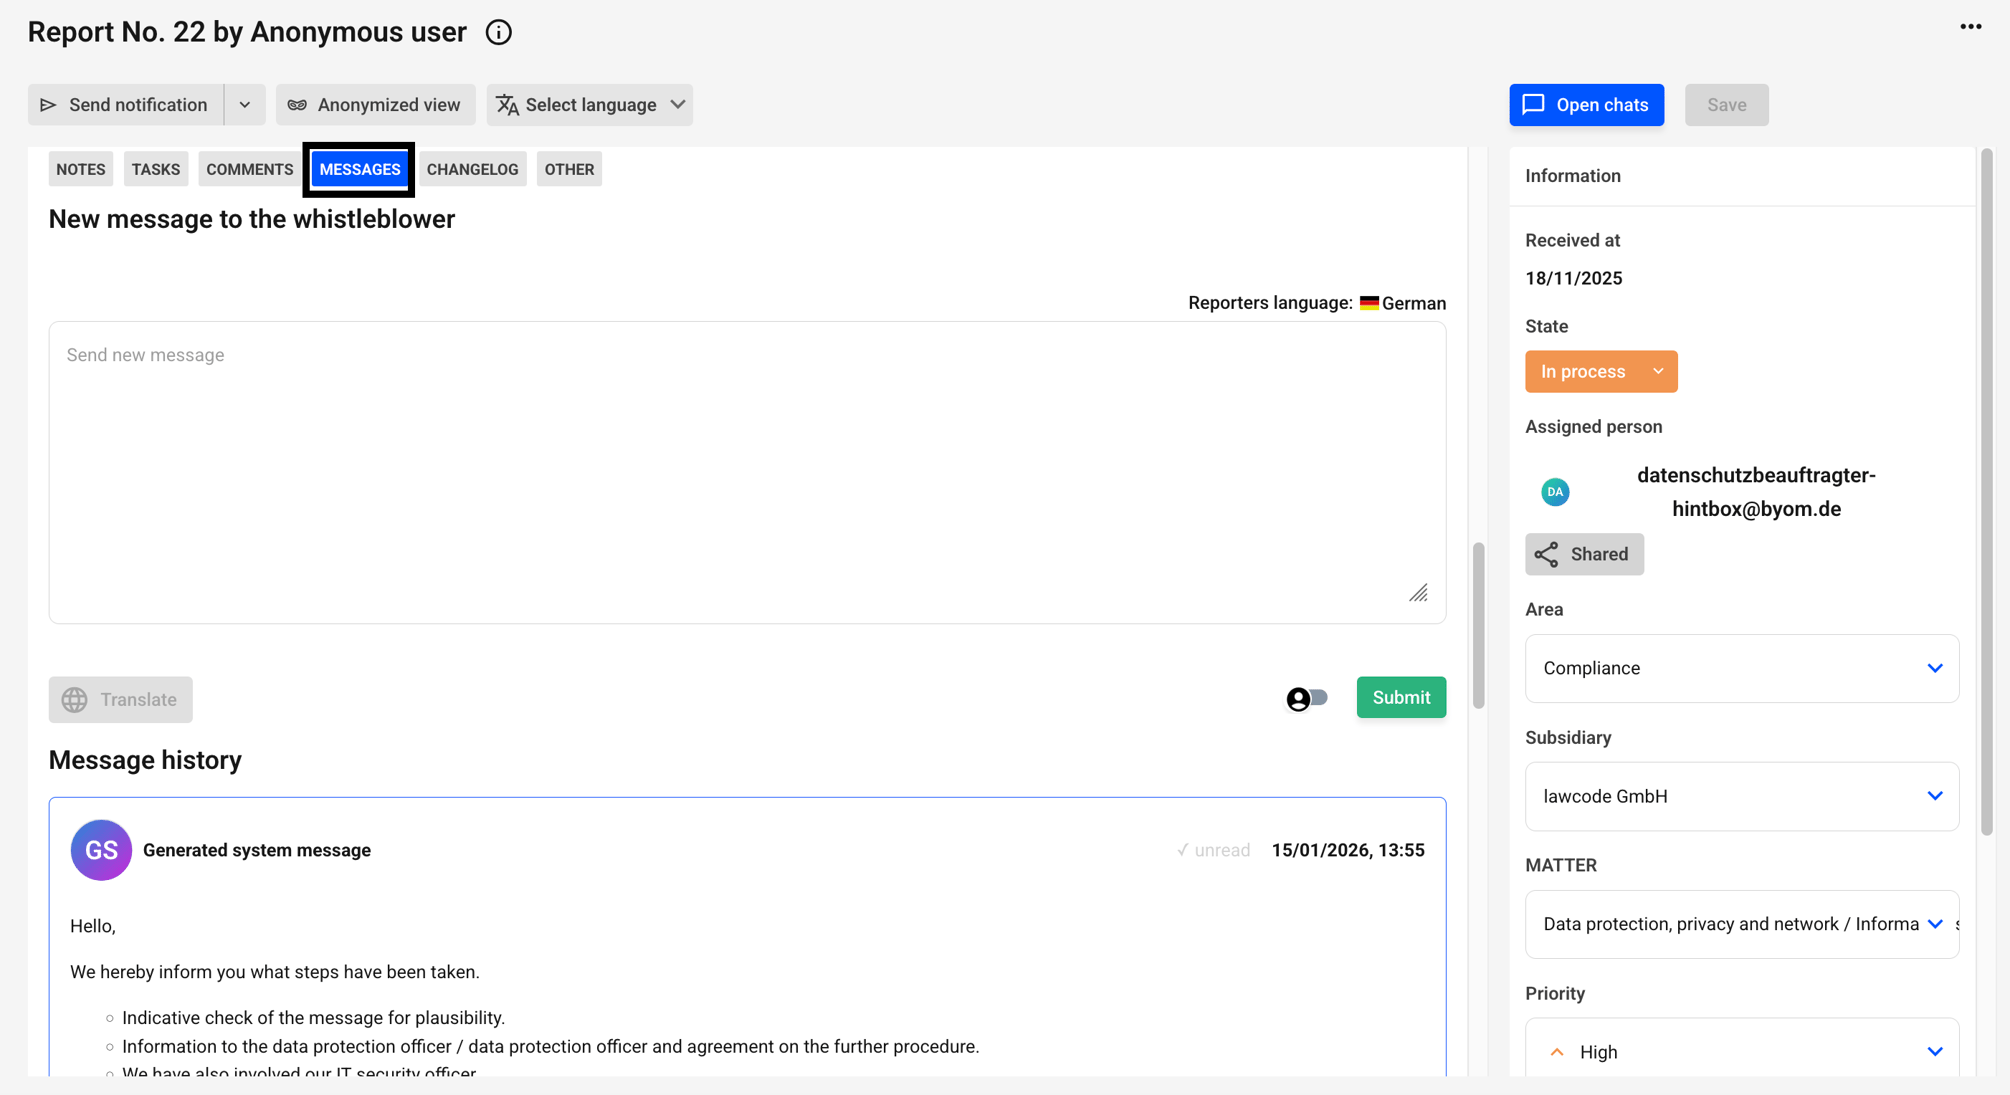This screenshot has height=1095, width=2010.
Task: Click the Send notification button
Action: click(126, 105)
